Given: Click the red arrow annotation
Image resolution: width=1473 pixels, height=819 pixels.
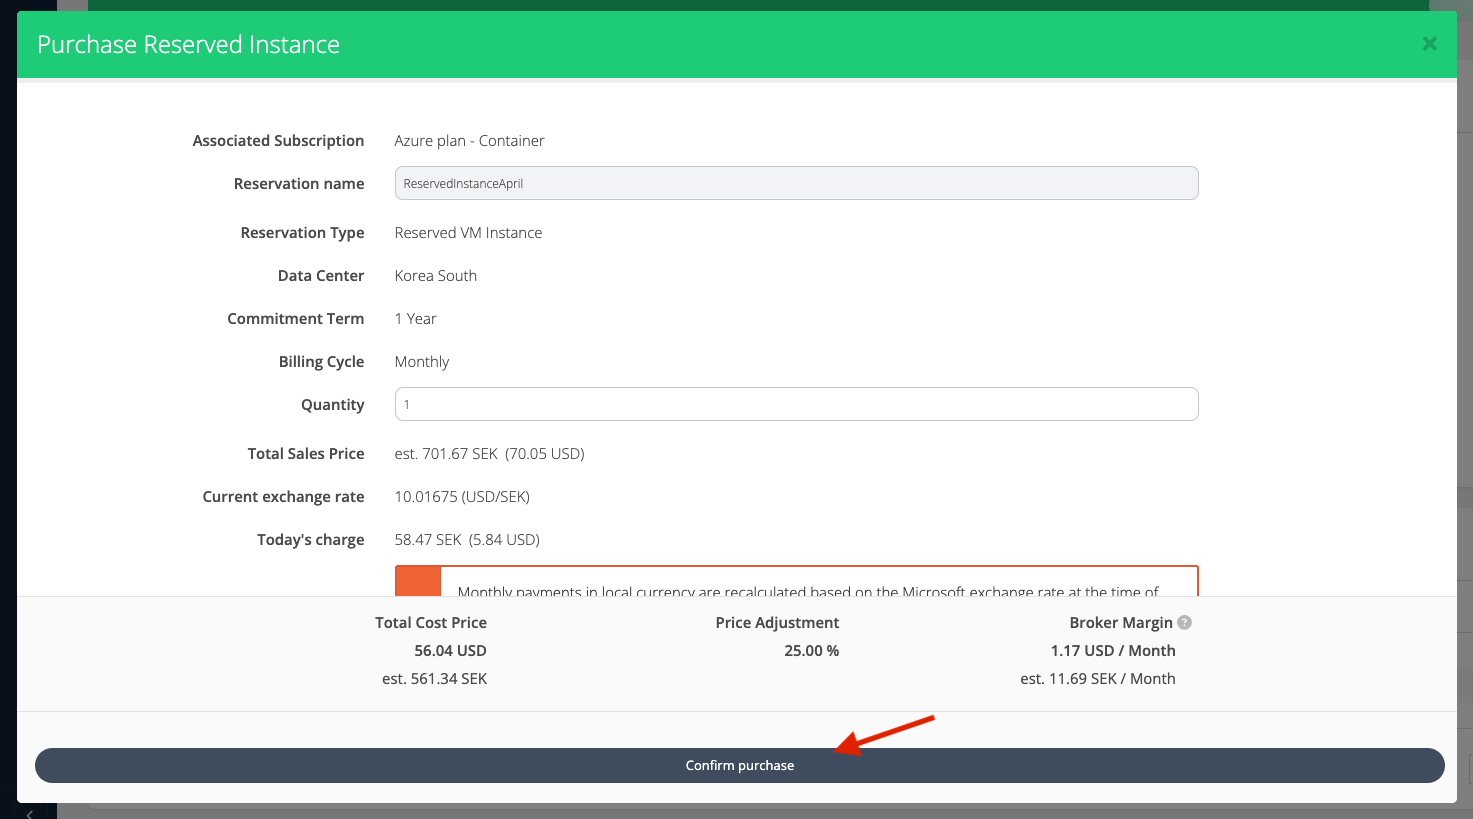Looking at the screenshot, I should pos(885,734).
